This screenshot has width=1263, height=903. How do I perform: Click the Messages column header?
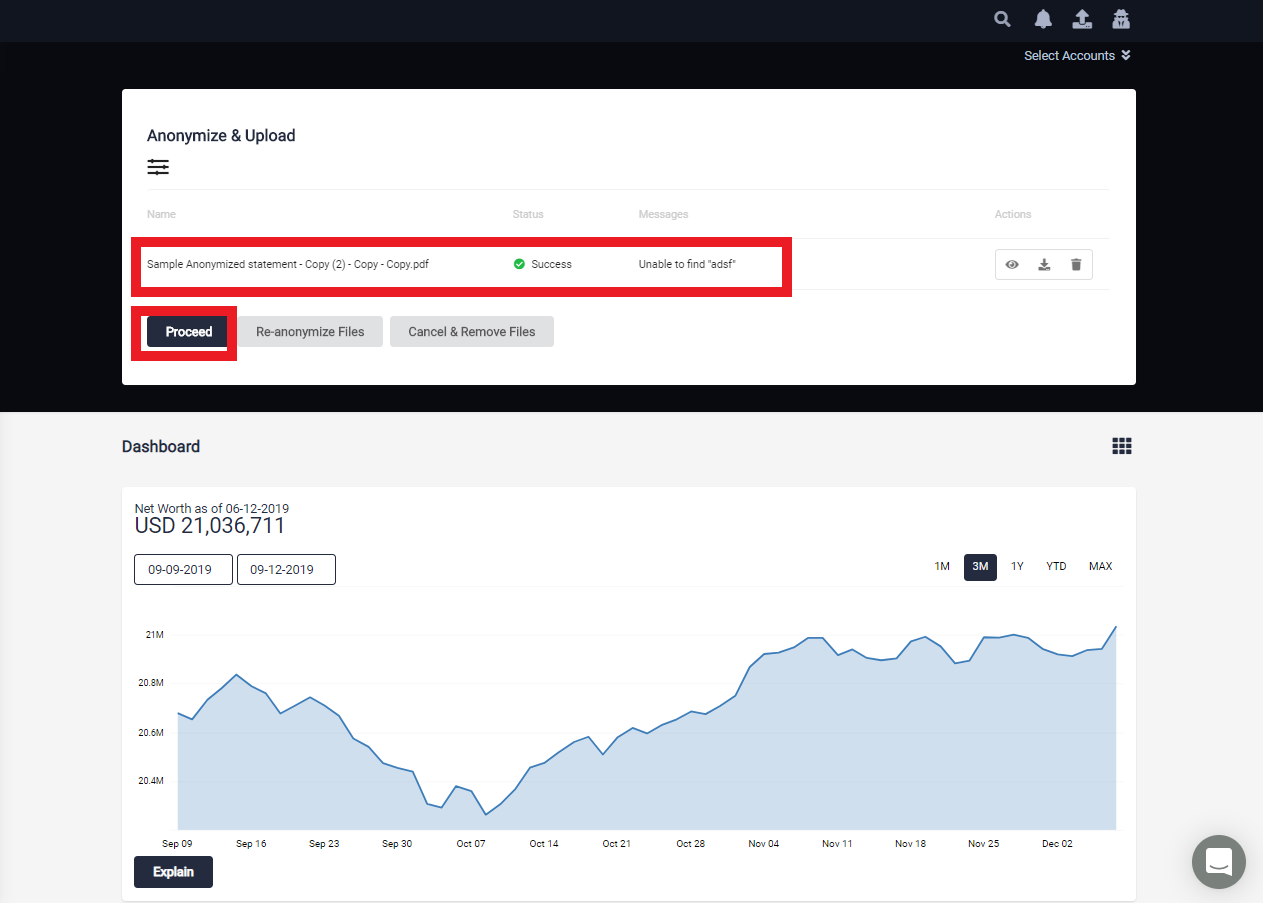[663, 214]
